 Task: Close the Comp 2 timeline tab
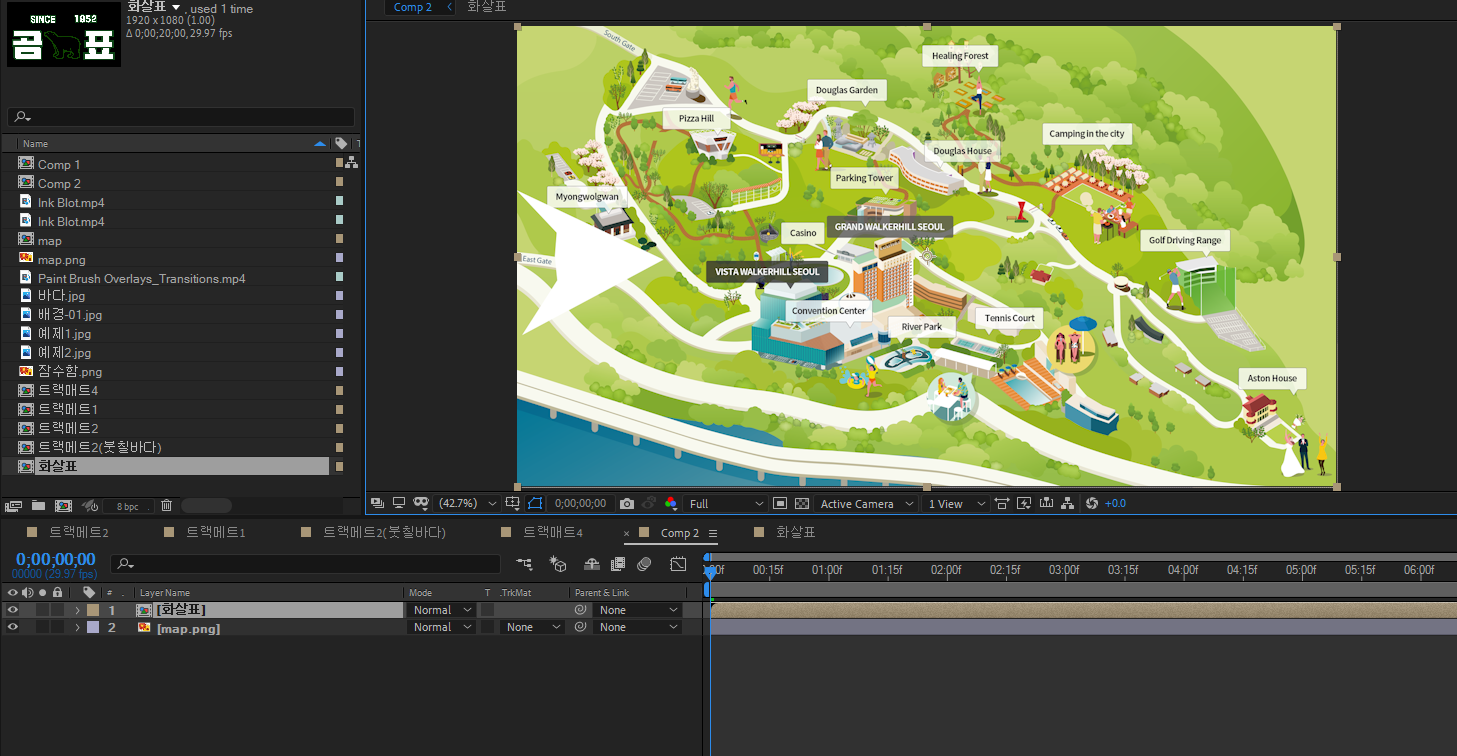627,533
